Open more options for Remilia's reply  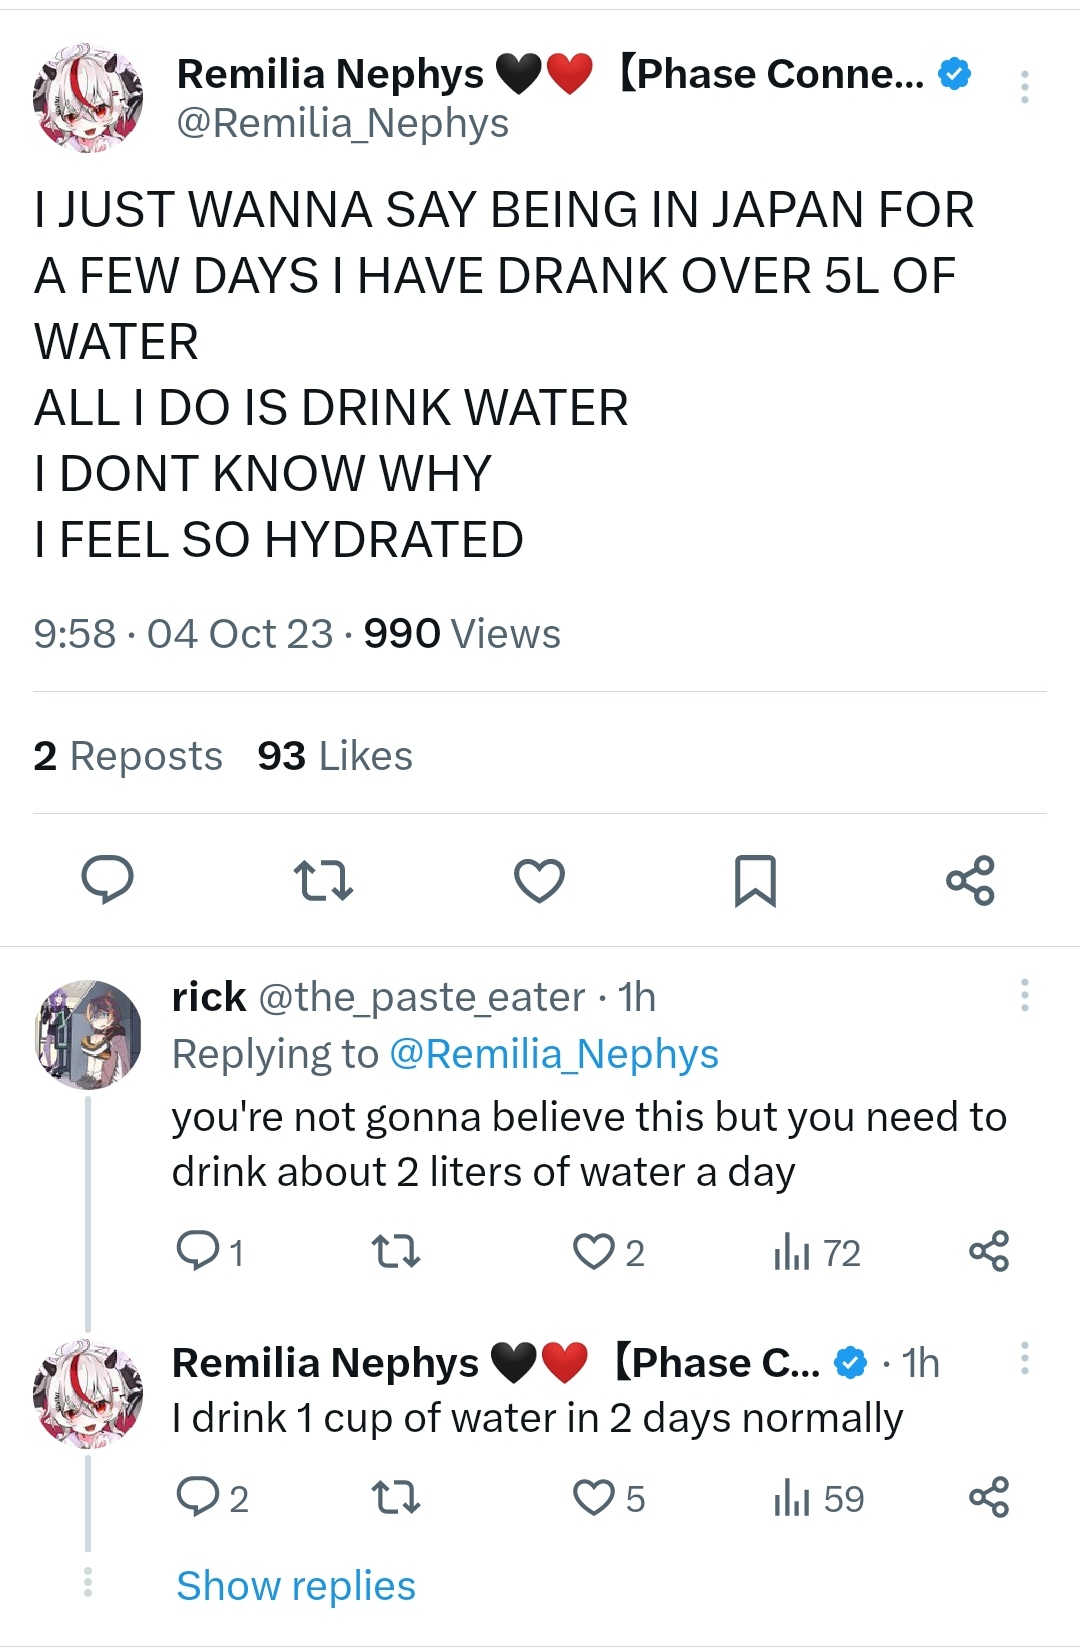(x=1024, y=1359)
